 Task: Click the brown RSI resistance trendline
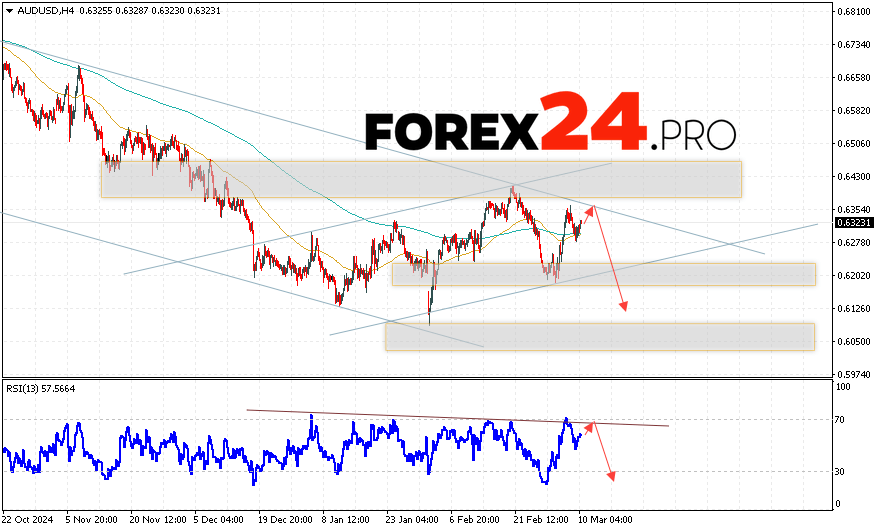(x=450, y=417)
